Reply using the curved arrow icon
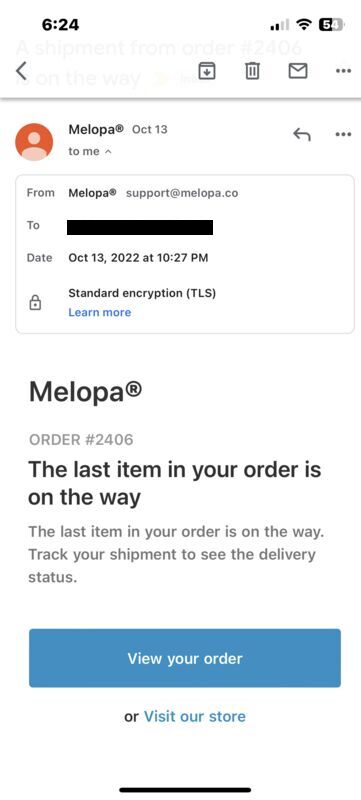The height and width of the screenshot is (800, 361). pos(301,135)
